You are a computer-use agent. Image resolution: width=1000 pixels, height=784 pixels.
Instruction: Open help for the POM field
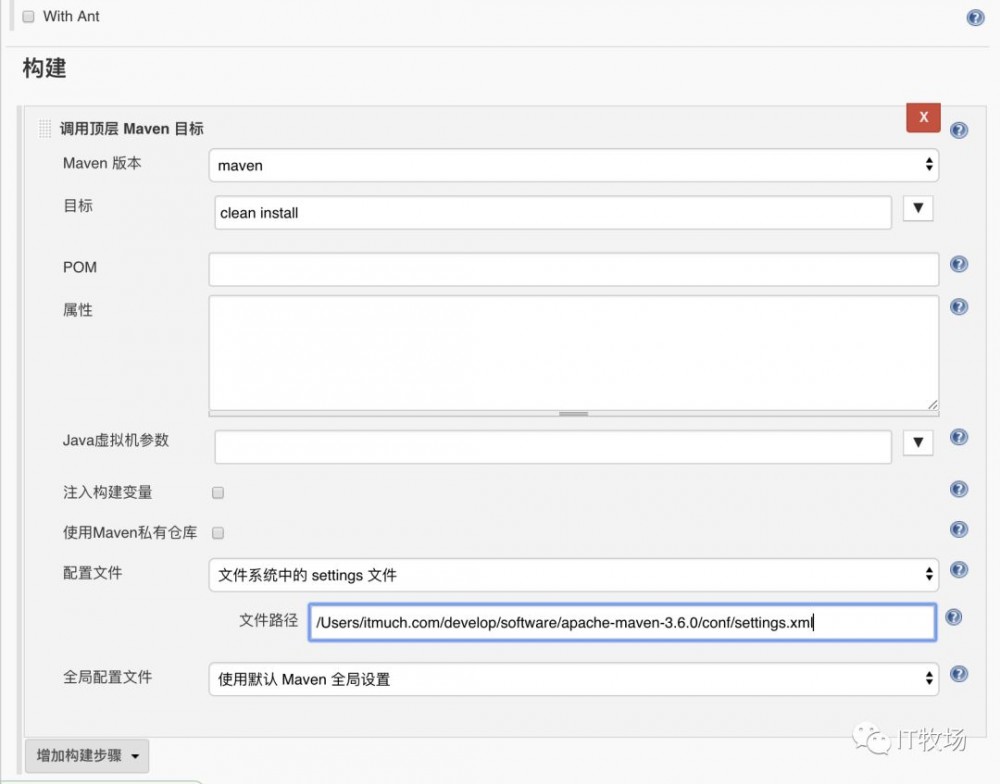tap(958, 264)
